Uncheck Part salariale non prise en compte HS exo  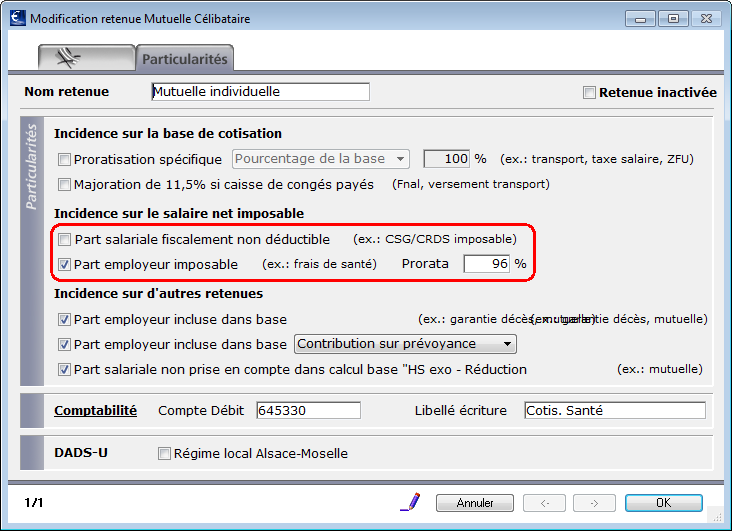pyautogui.click(x=64, y=370)
